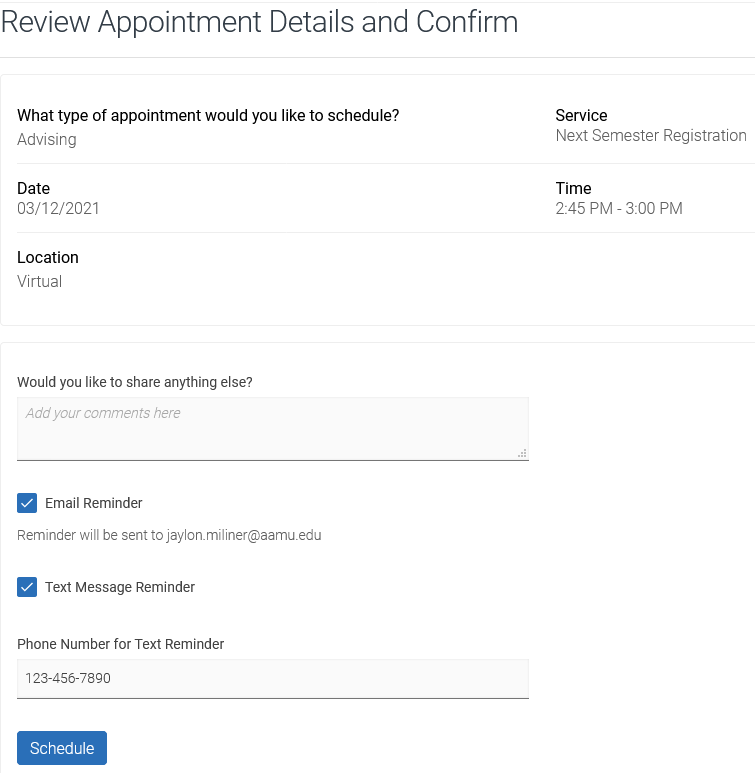Click the appointment type question label
Viewport: 755px width, 773px height.
pos(208,115)
